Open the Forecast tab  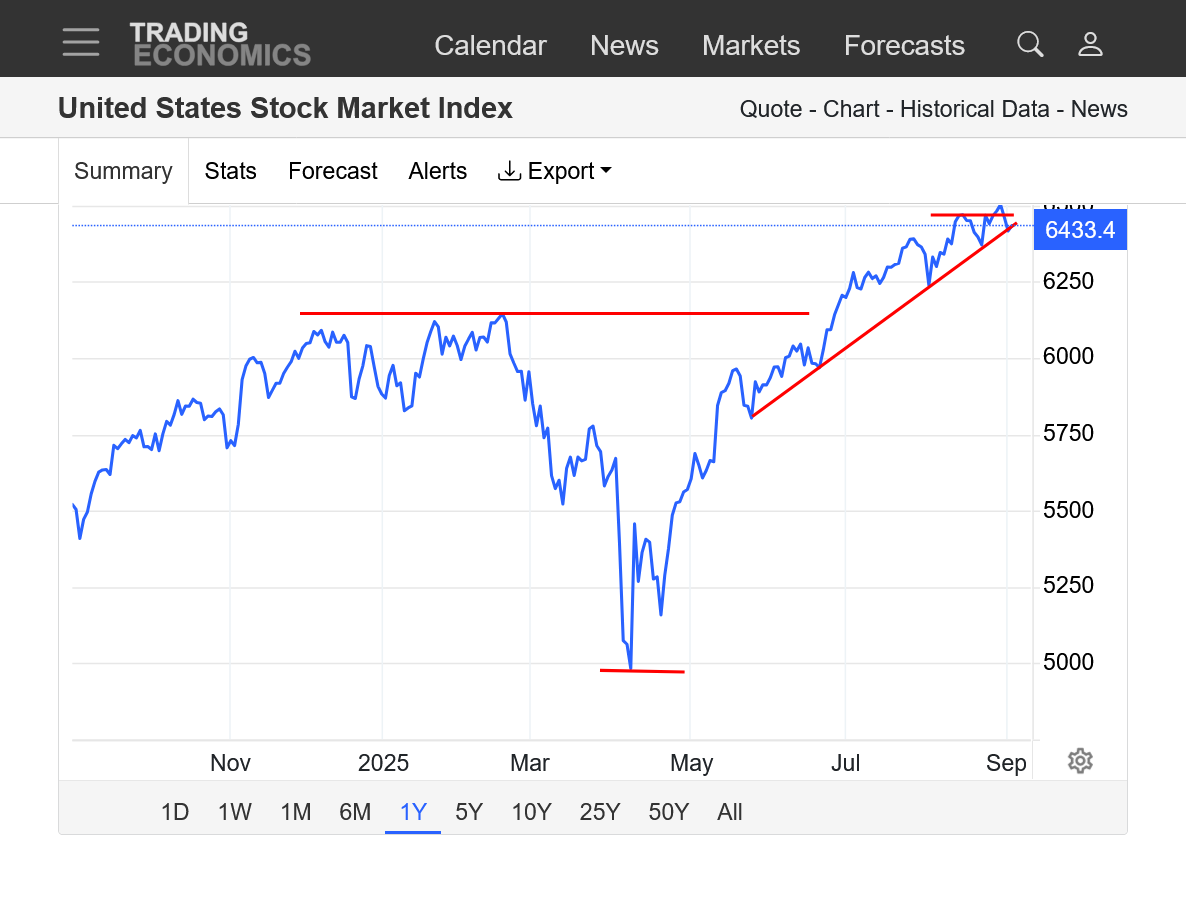333,171
